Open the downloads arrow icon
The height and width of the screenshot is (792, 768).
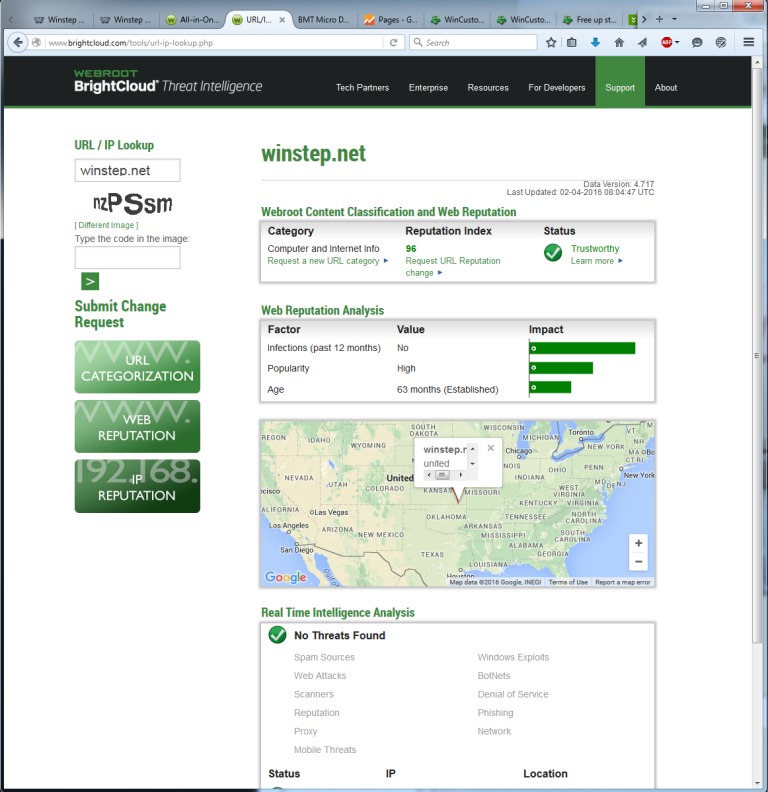(x=595, y=43)
